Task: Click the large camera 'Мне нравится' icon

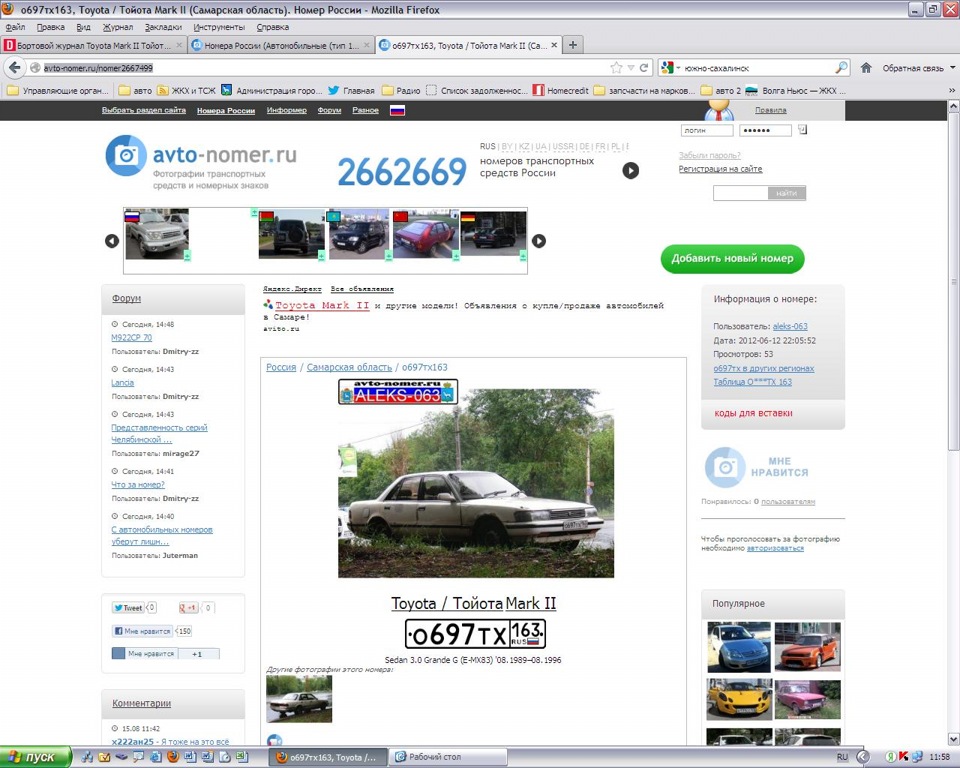Action: coord(725,467)
